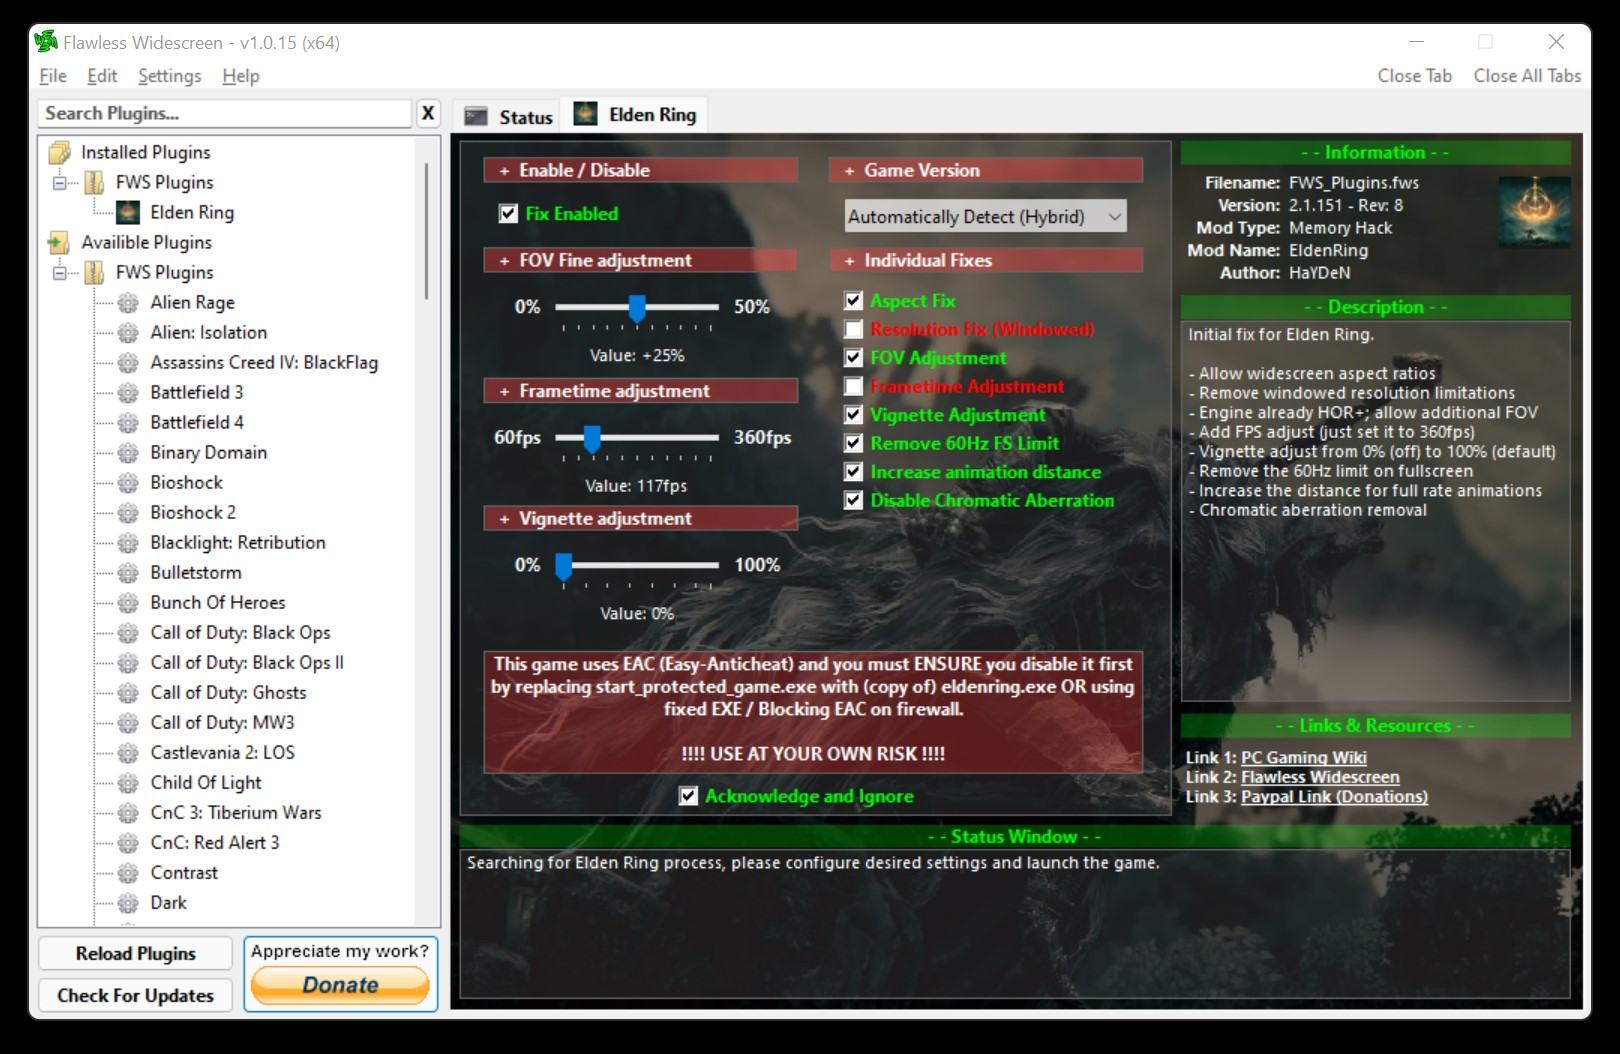The height and width of the screenshot is (1054, 1620).
Task: Uncheck the FOV Adjustment fix
Action: click(x=853, y=357)
